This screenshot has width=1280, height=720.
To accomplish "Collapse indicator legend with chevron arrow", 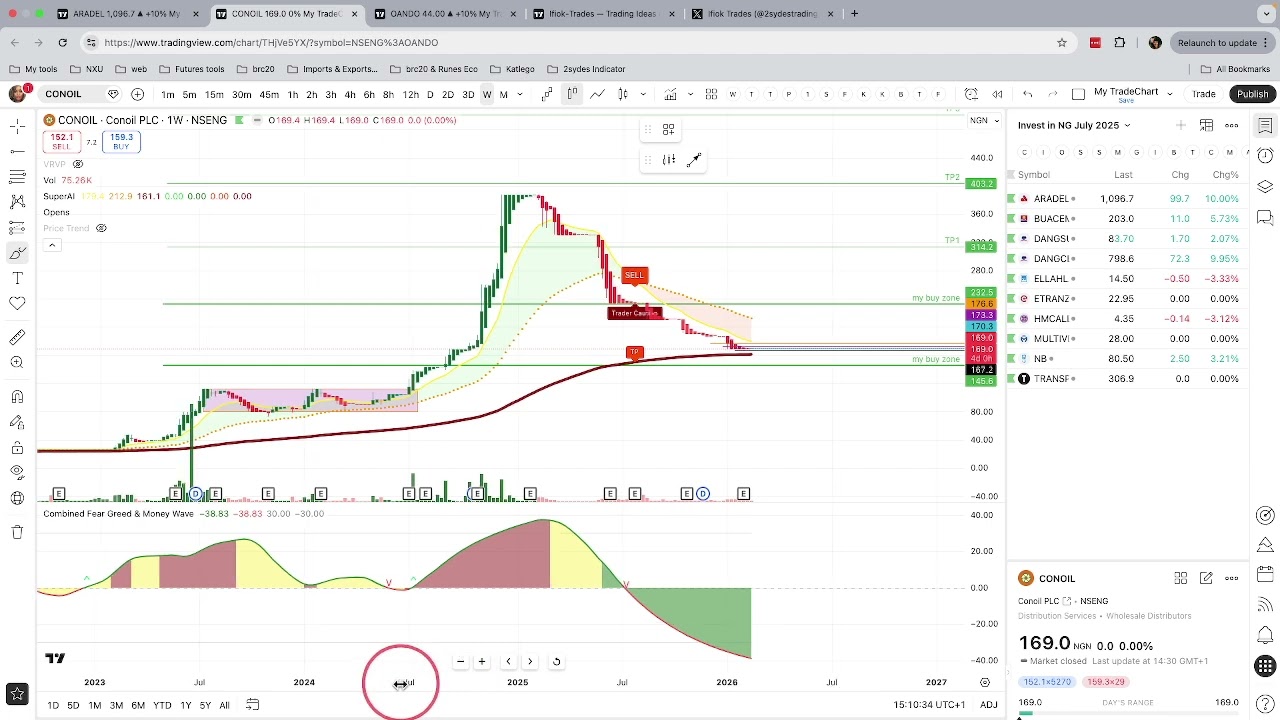I will 51,245.
